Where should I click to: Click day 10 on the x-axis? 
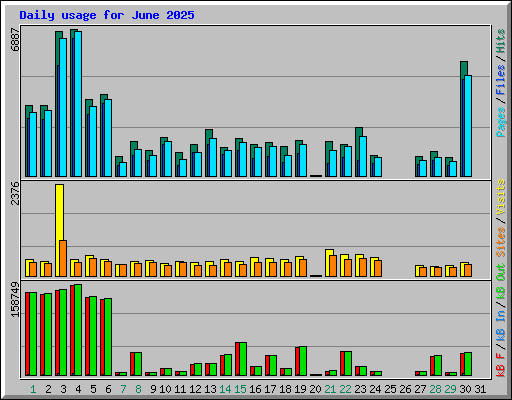click(x=165, y=389)
